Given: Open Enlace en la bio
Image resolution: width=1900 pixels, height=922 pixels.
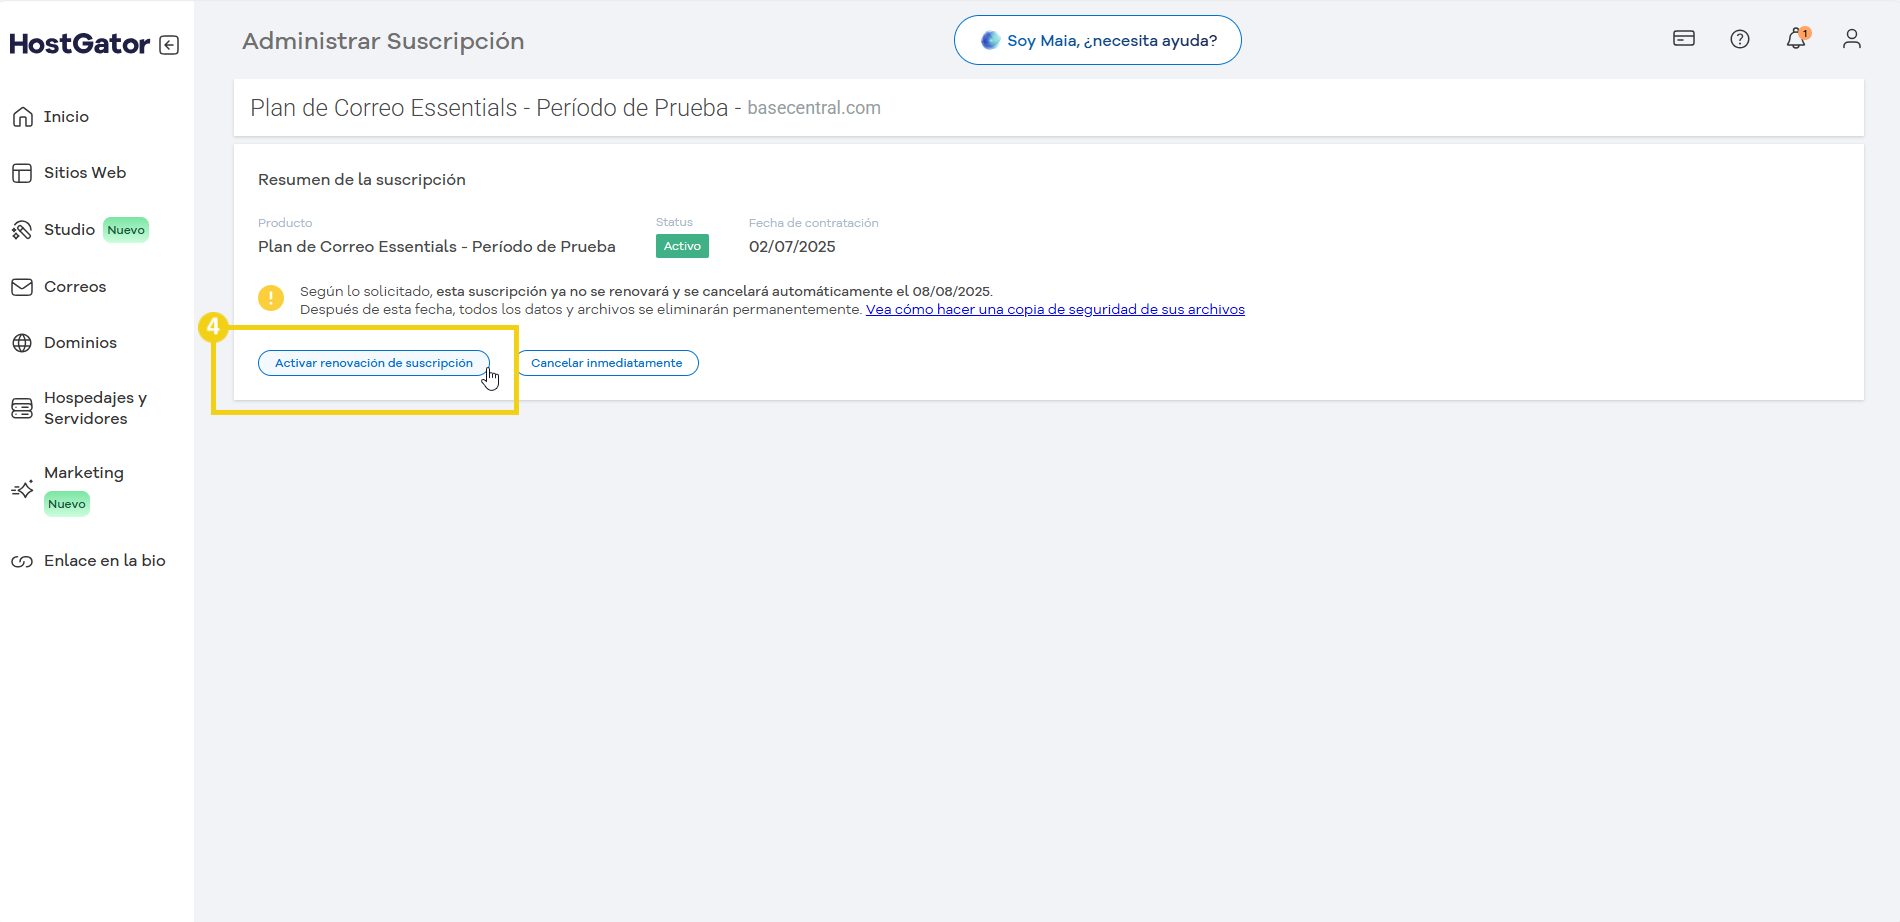Looking at the screenshot, I should (x=105, y=561).
